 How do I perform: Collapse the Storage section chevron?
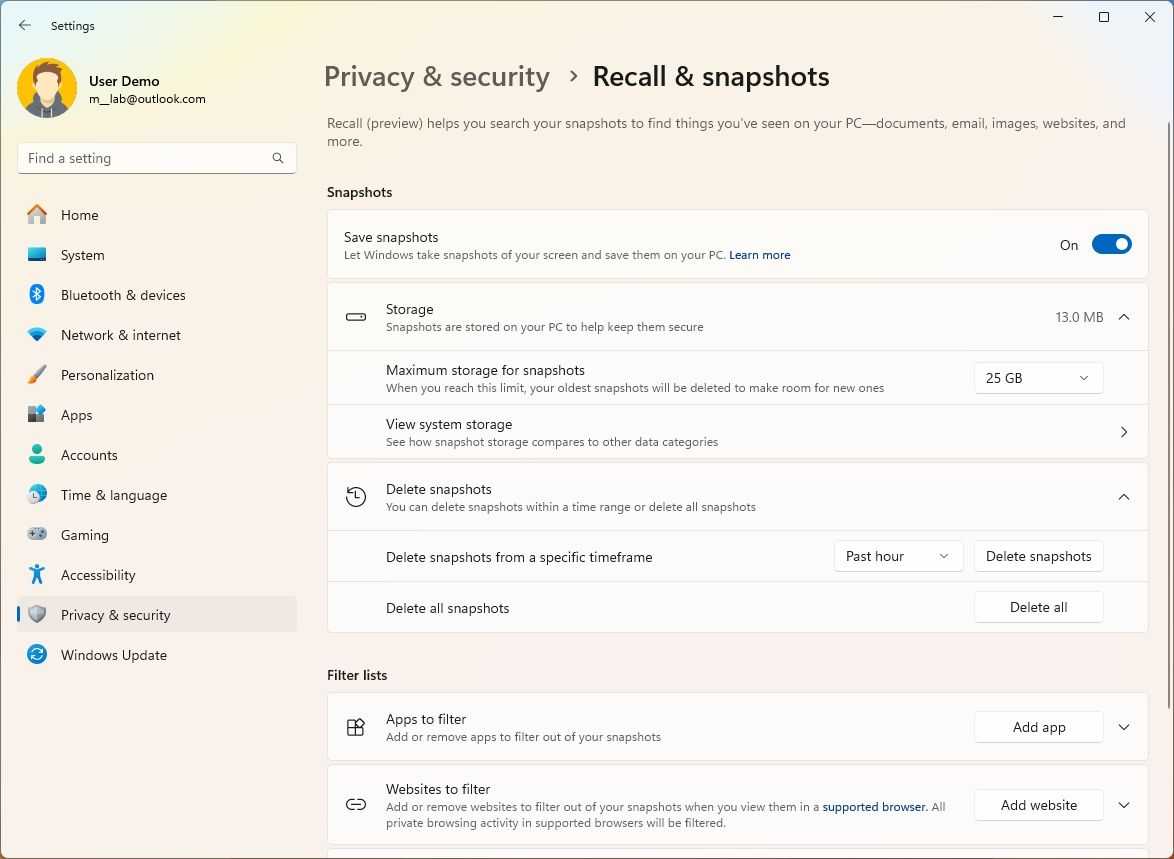1123,317
